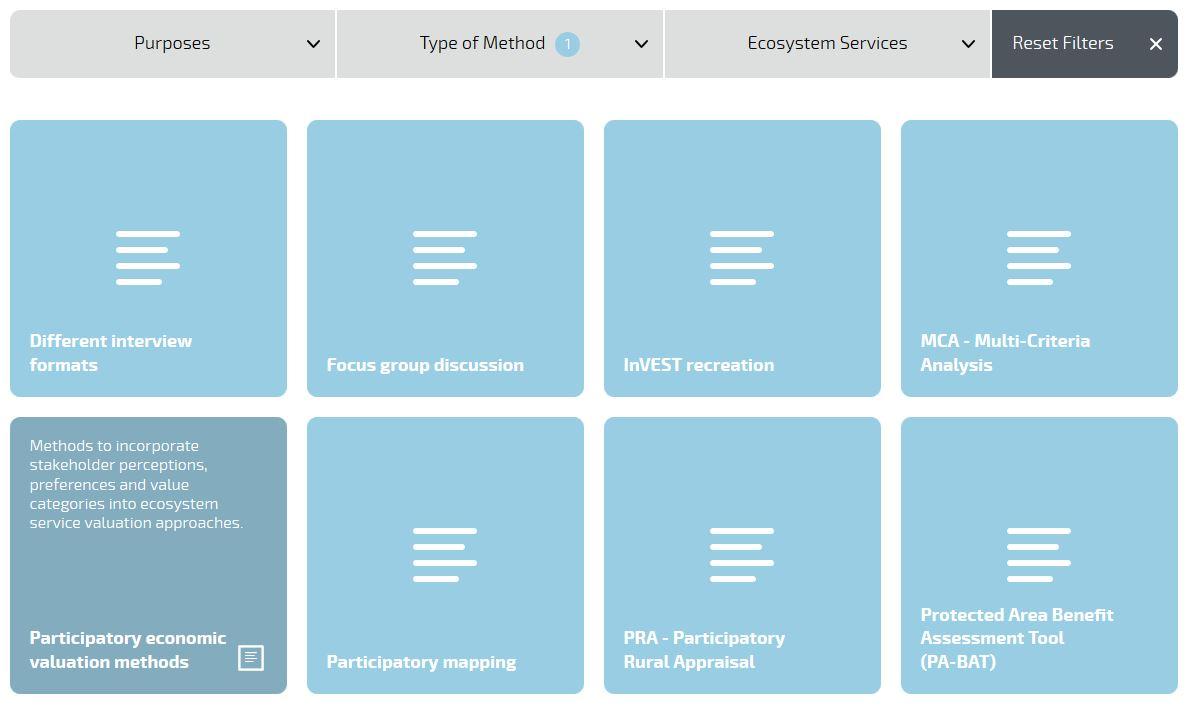Open the Ecosystem Services filter label
The height and width of the screenshot is (708, 1194).
[x=827, y=43]
